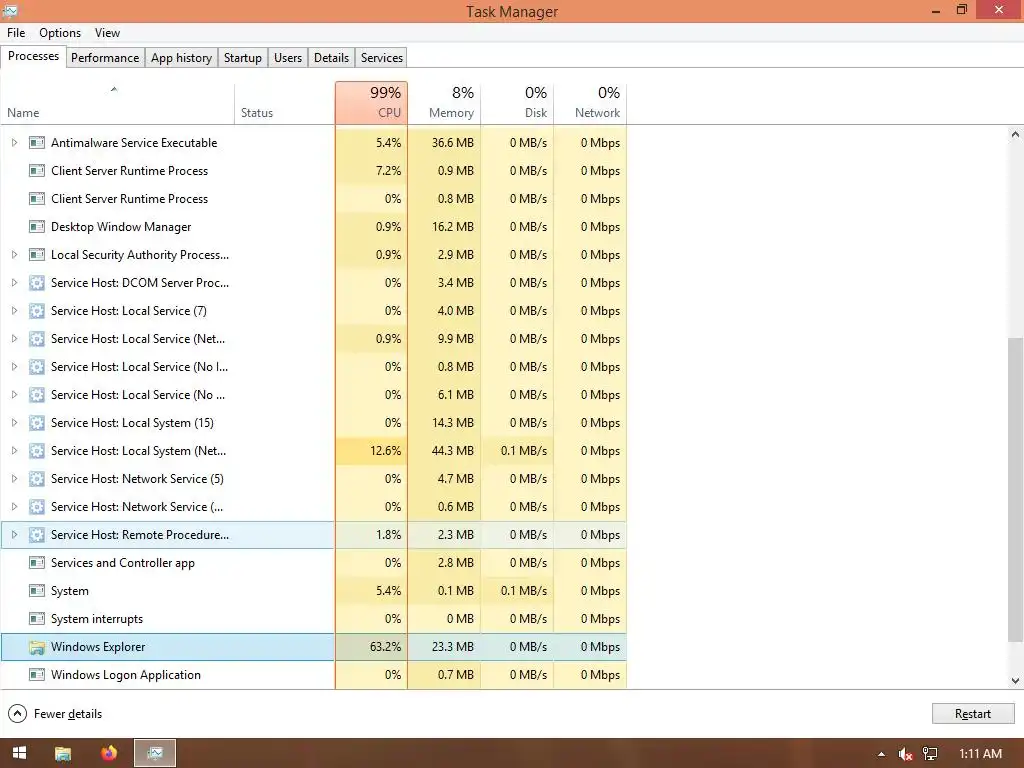Switch to the App history tab
Viewport: 1024px width, 768px height.
click(182, 57)
